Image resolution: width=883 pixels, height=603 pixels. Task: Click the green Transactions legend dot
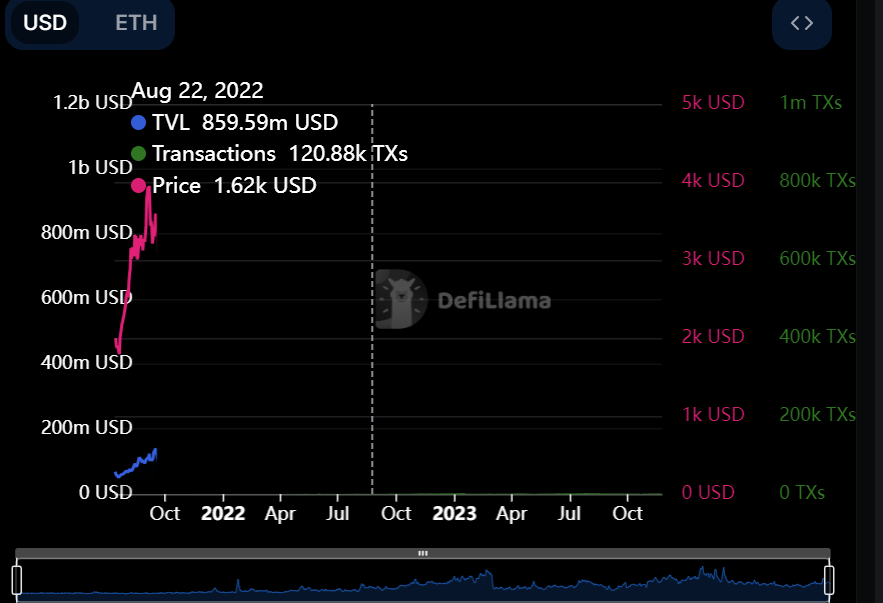click(139, 154)
